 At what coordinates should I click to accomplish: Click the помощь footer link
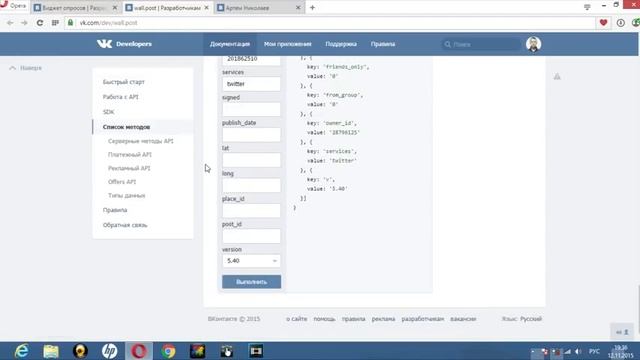324,319
